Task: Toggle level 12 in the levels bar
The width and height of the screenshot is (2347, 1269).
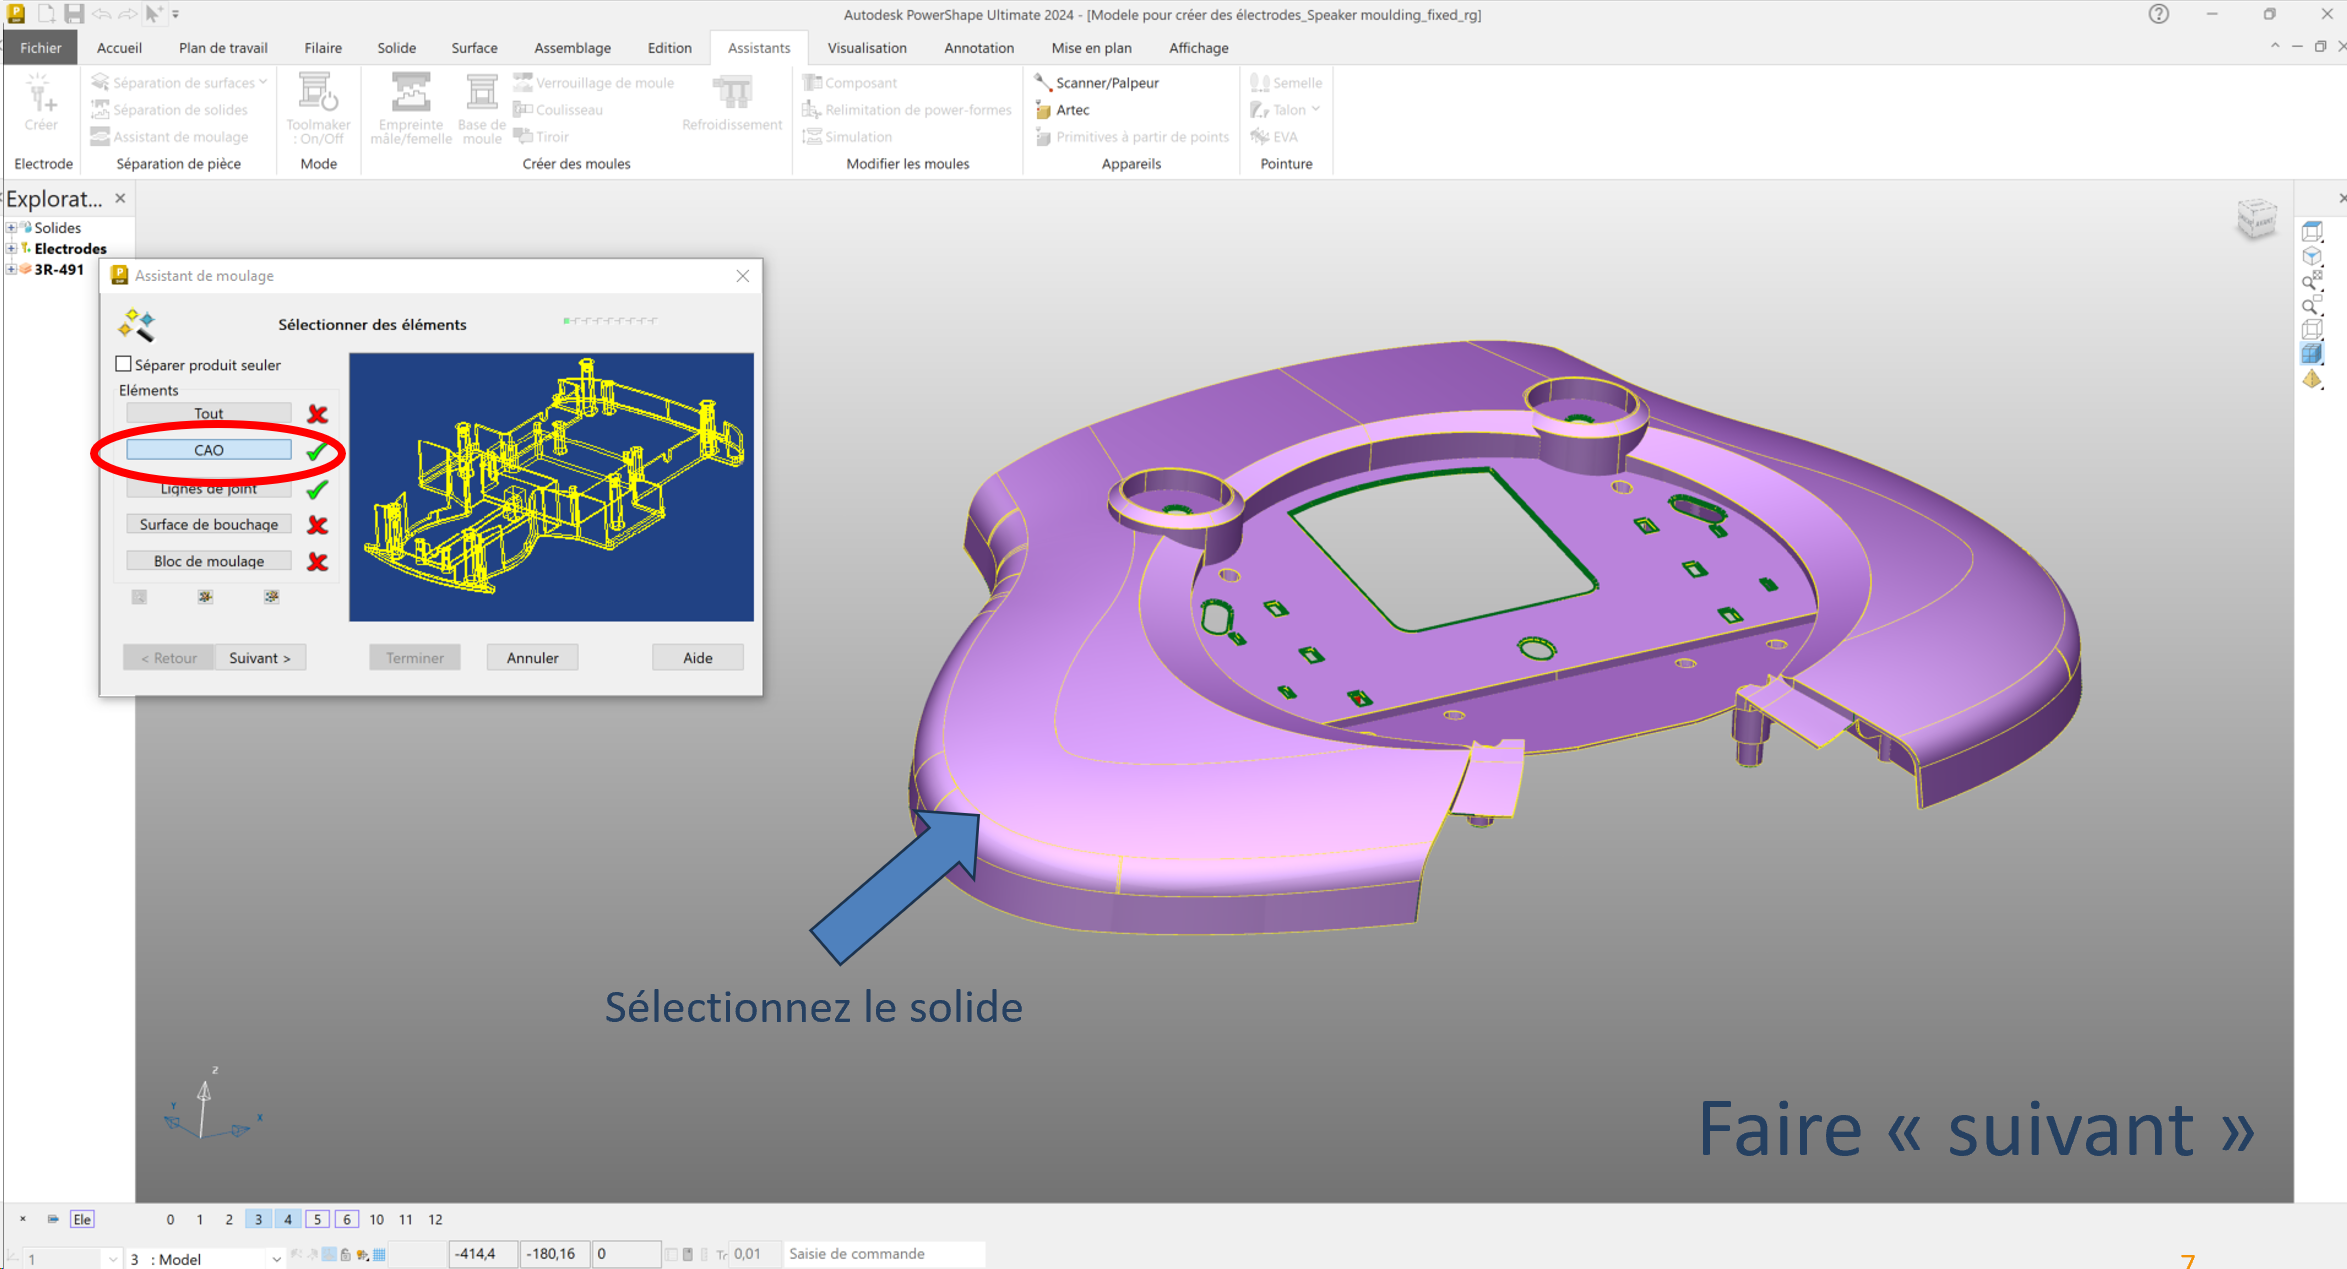Action: click(x=435, y=1219)
